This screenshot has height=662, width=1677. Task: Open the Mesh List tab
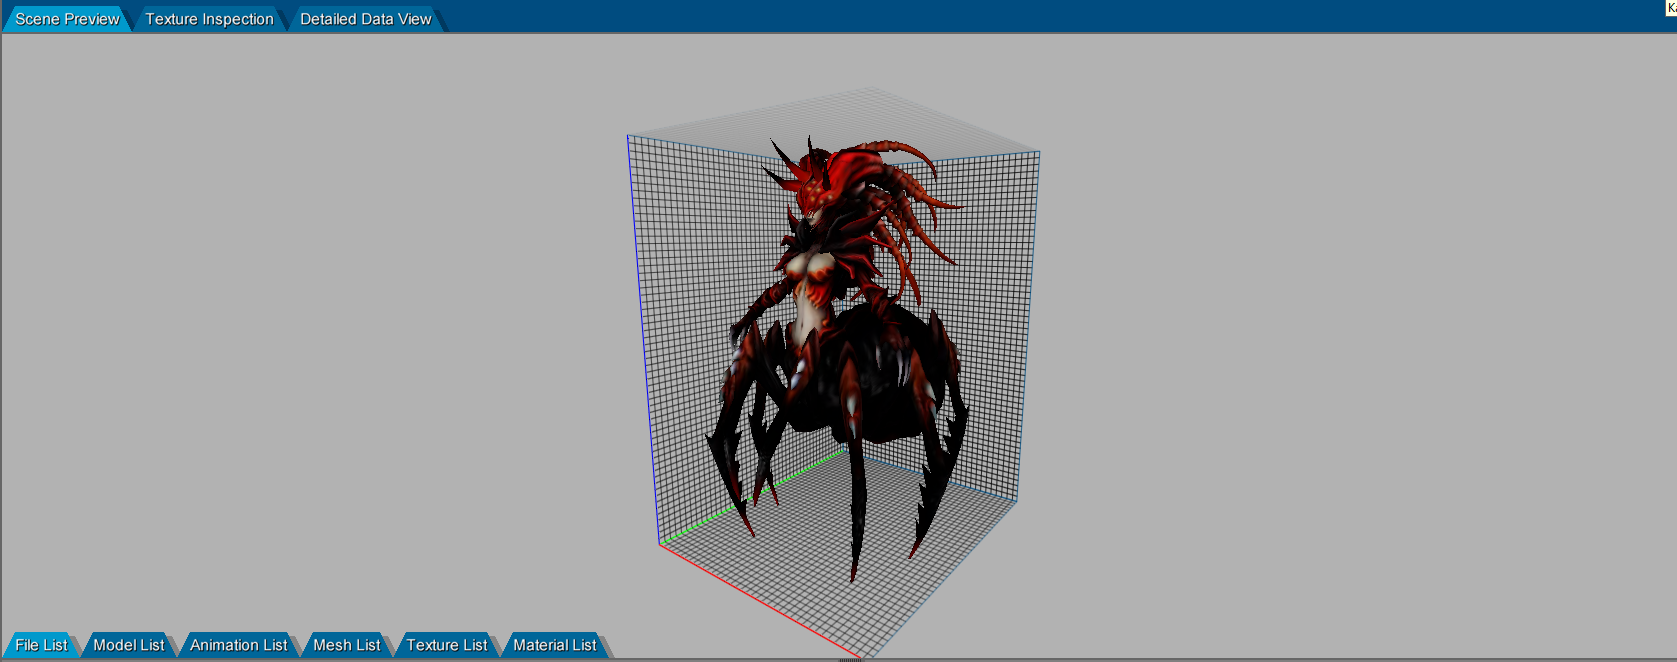[347, 645]
